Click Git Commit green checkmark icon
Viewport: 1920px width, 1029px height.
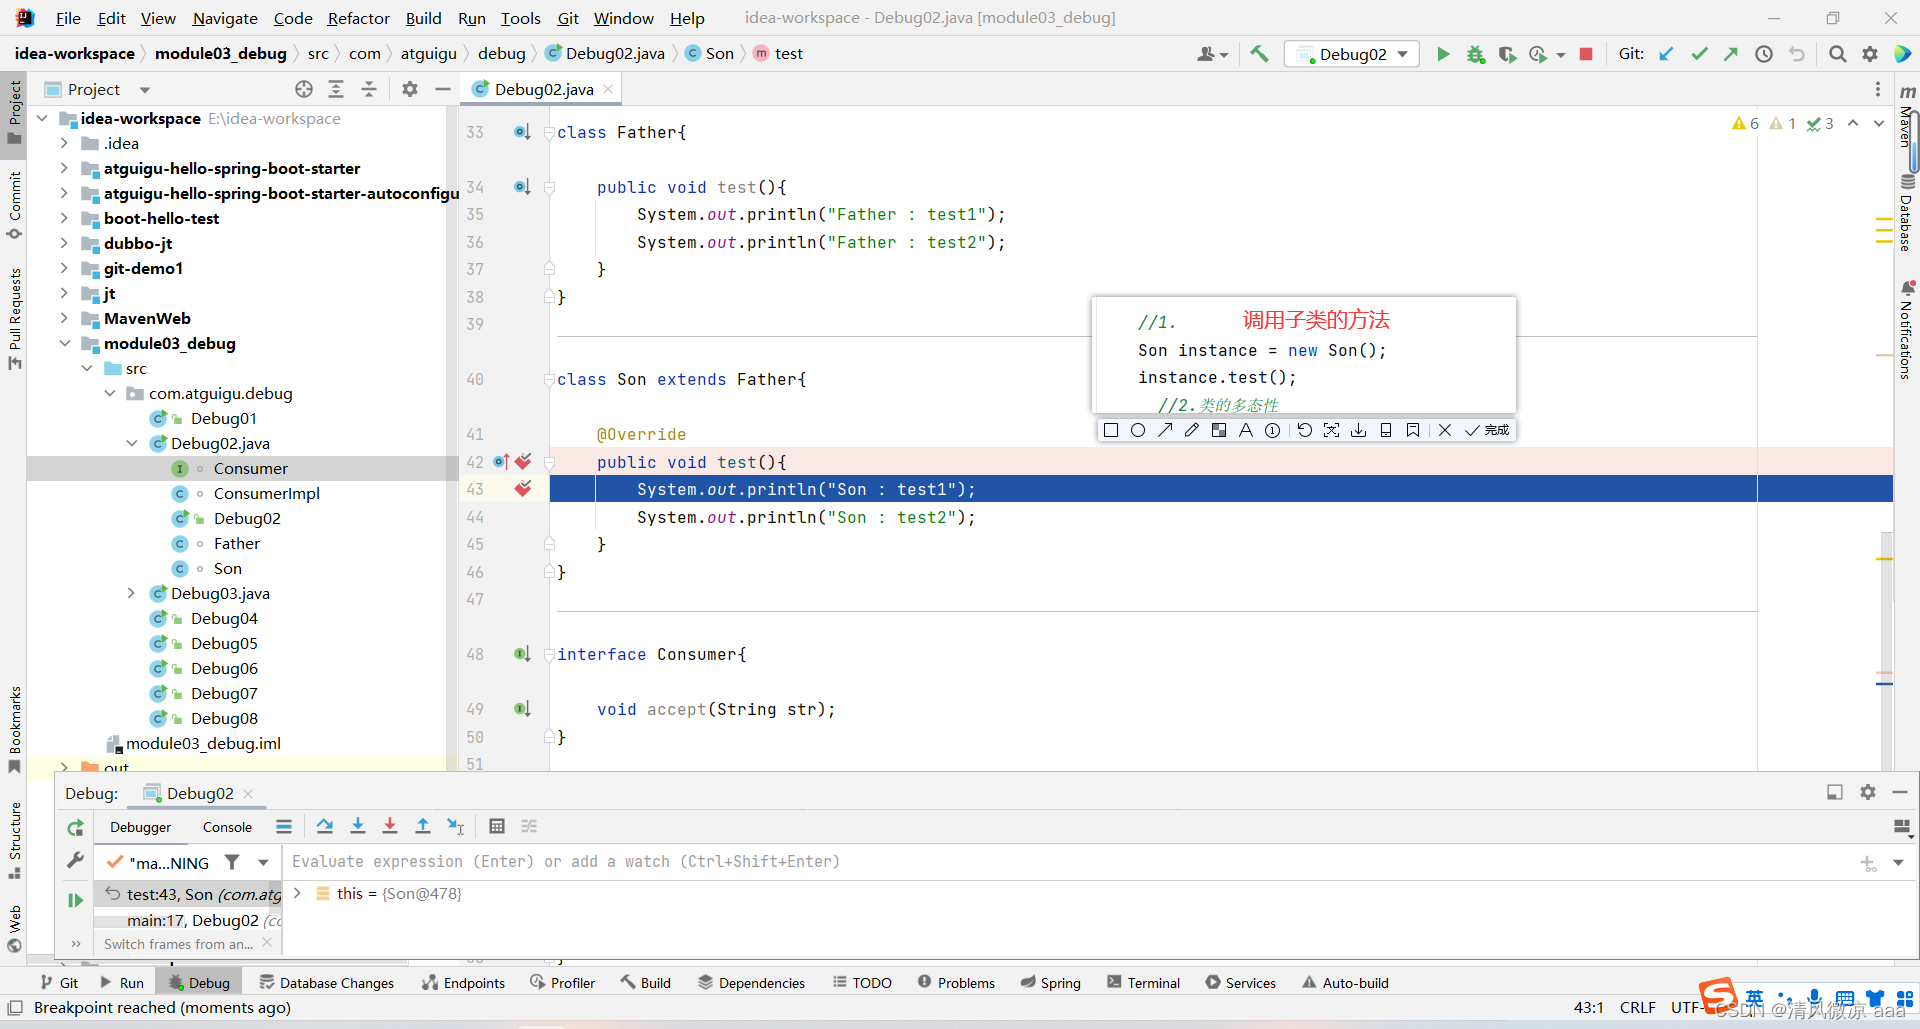pyautogui.click(x=1699, y=54)
